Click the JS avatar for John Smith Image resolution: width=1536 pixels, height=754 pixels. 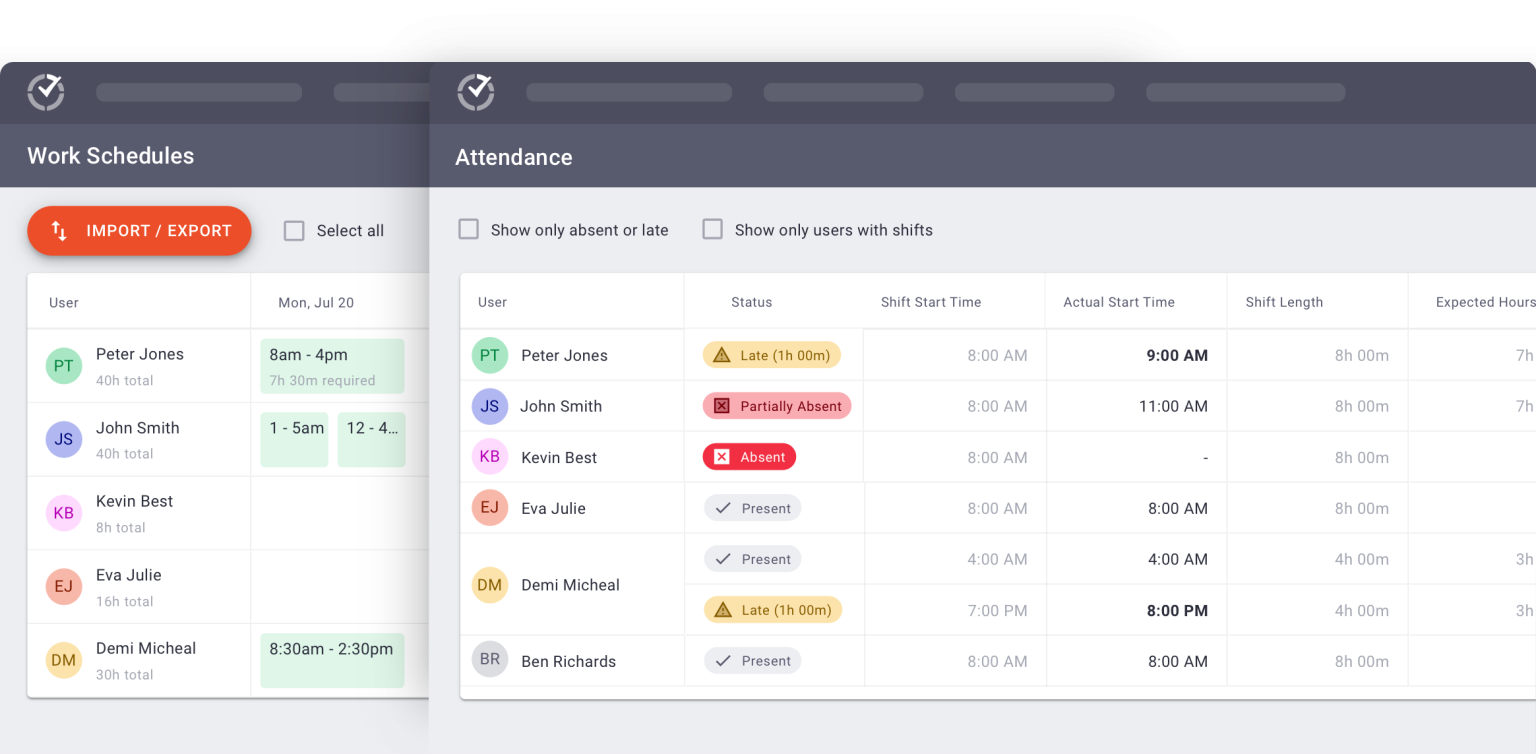tap(489, 406)
